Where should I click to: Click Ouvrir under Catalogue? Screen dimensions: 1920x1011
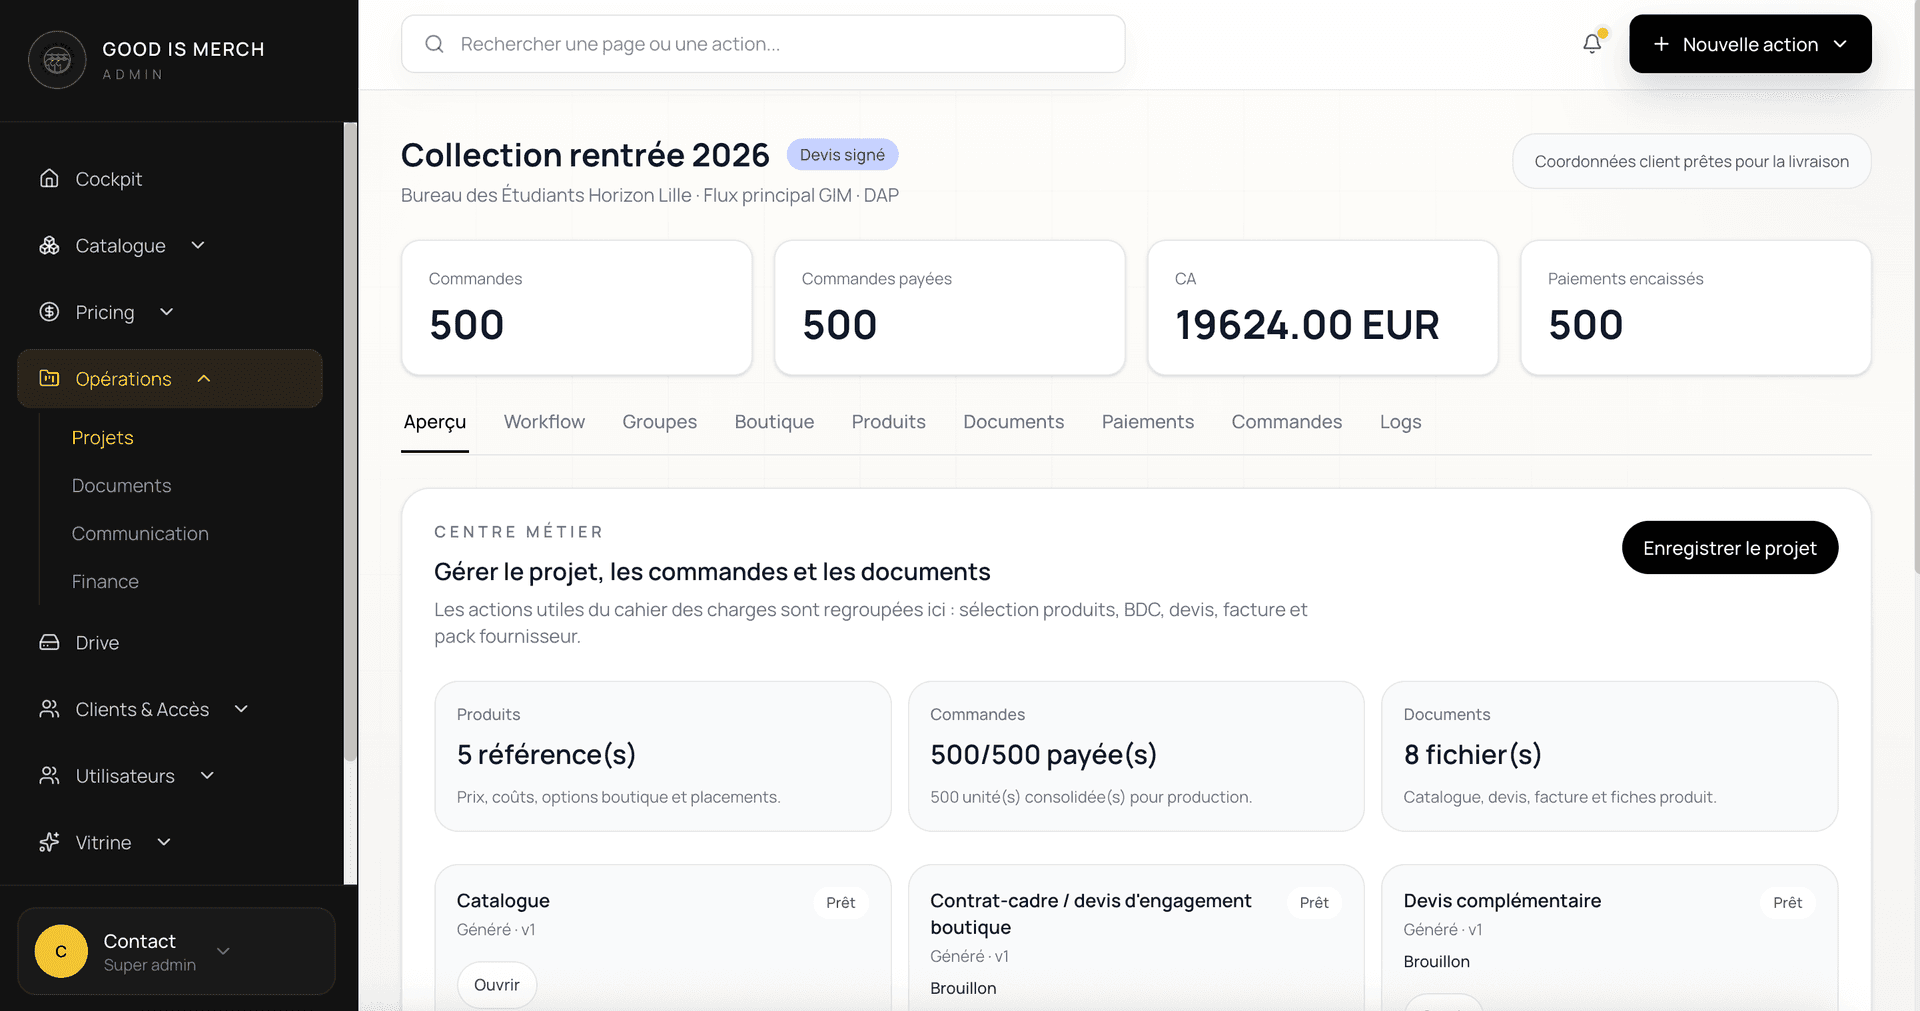497,985
